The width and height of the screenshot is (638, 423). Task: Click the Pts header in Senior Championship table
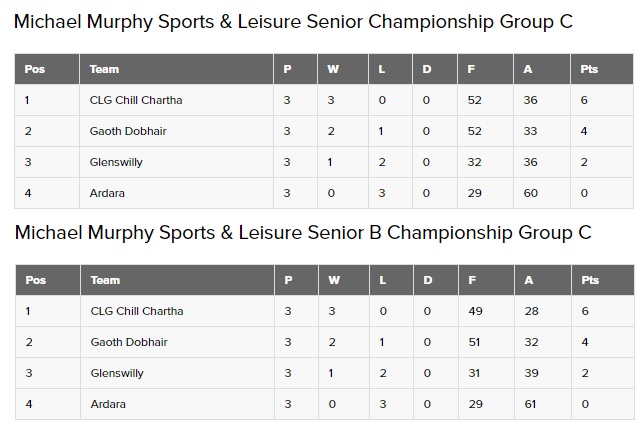(x=589, y=69)
